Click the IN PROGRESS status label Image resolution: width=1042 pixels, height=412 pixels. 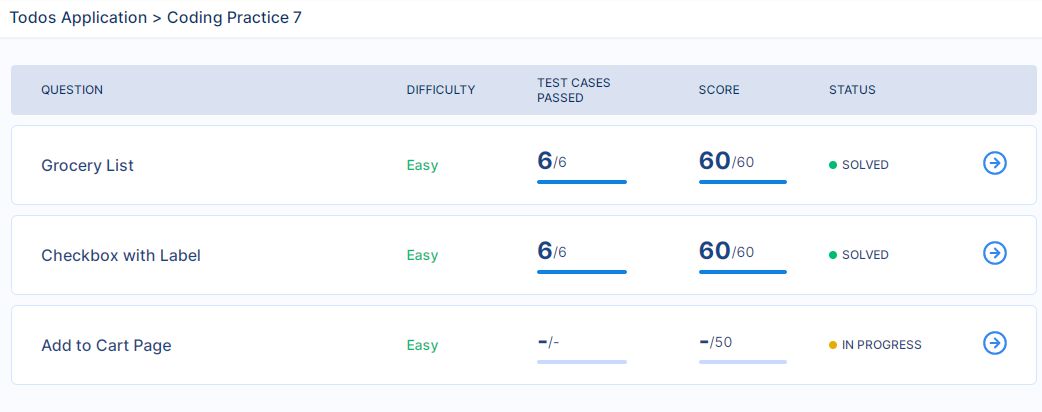coord(881,345)
